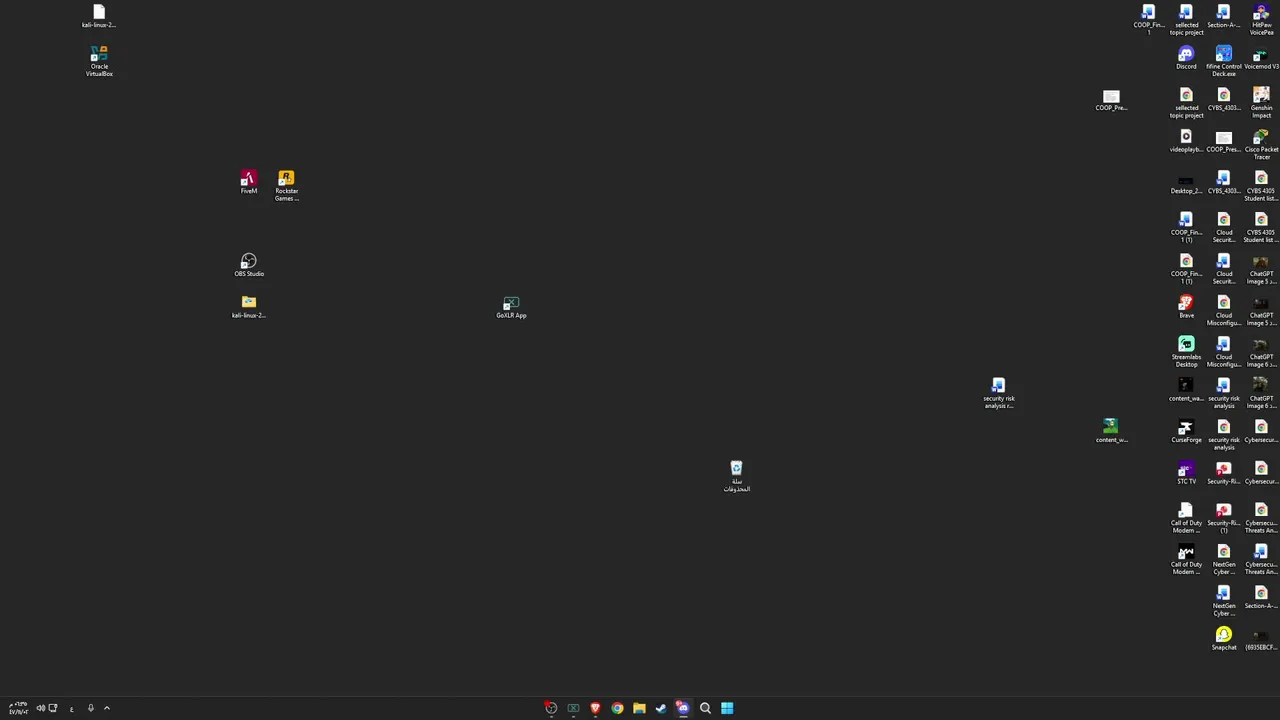
Task: Select the Recycle Bin desktop icon
Action: (x=737, y=477)
